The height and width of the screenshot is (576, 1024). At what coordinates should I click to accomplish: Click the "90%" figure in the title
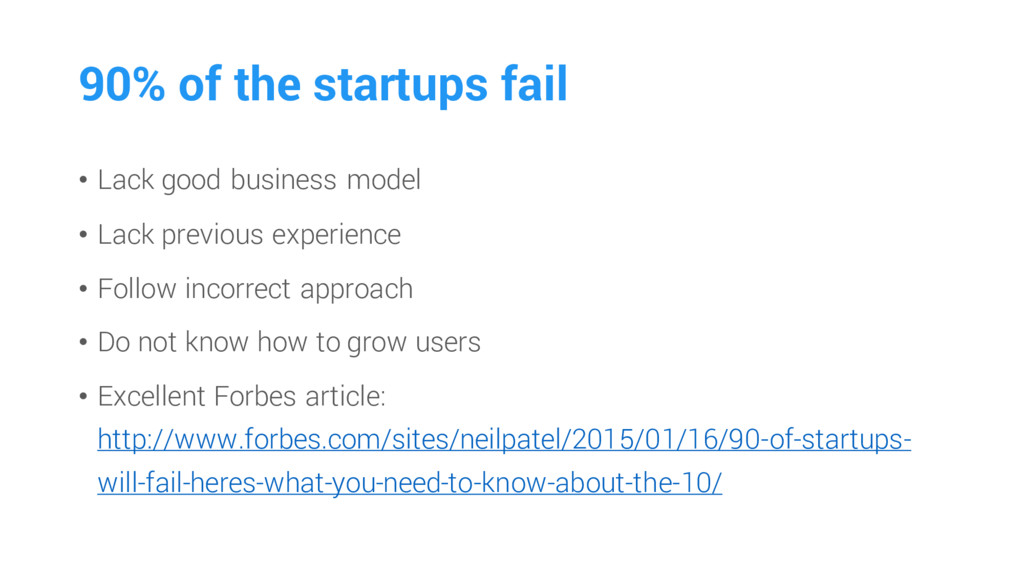122,85
